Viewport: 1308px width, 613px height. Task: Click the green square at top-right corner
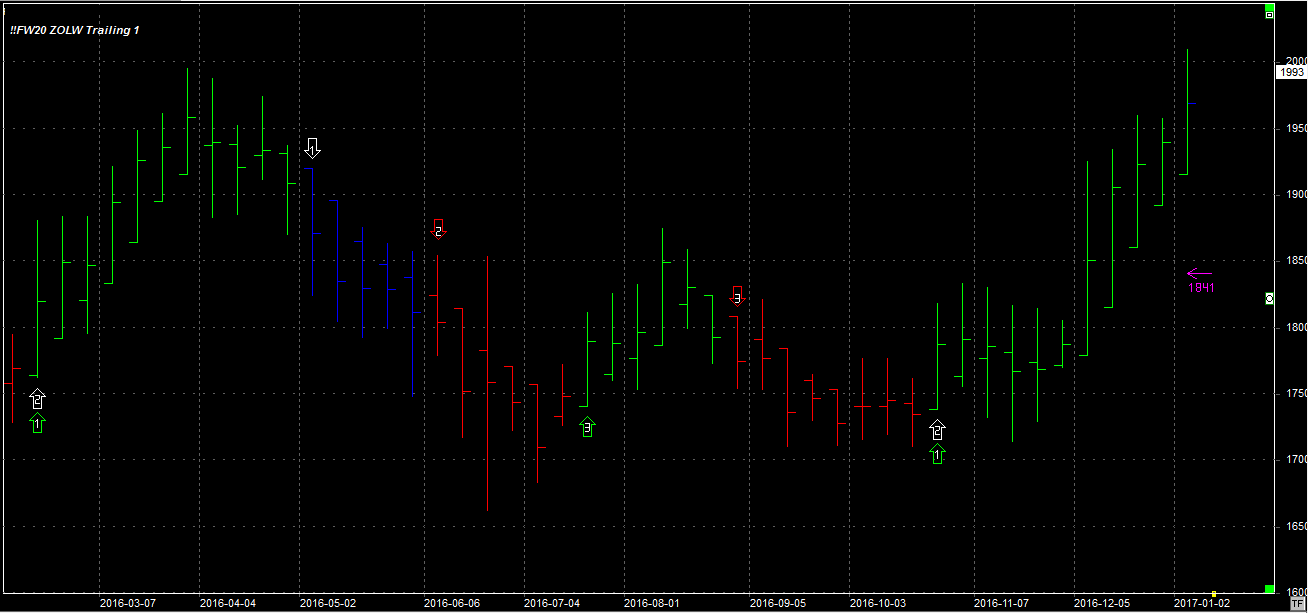pyautogui.click(x=1269, y=6)
